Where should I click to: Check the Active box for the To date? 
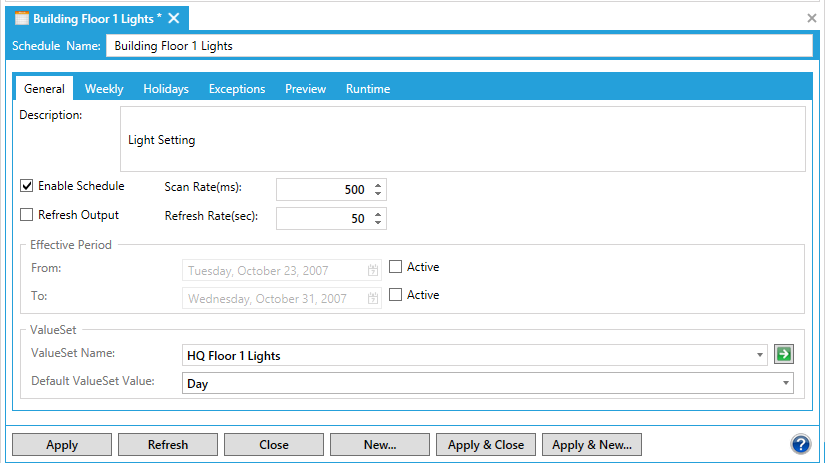point(396,295)
